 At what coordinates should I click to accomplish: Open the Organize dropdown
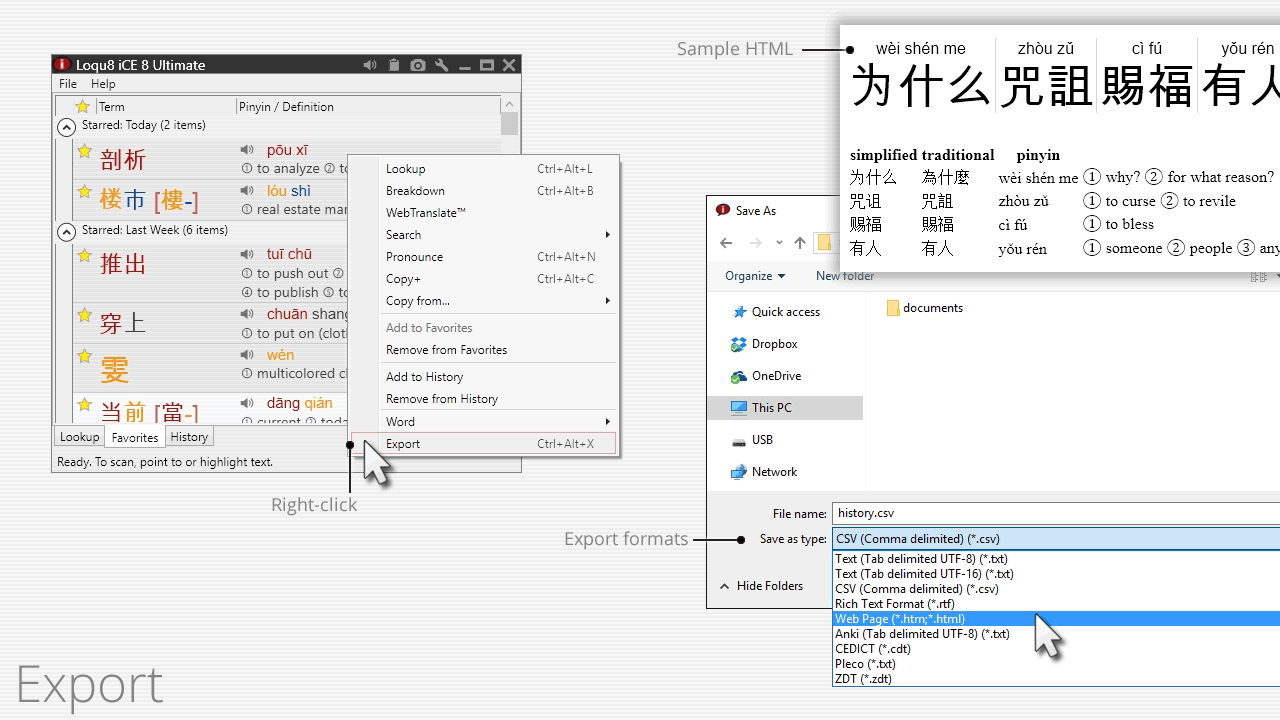tap(755, 276)
